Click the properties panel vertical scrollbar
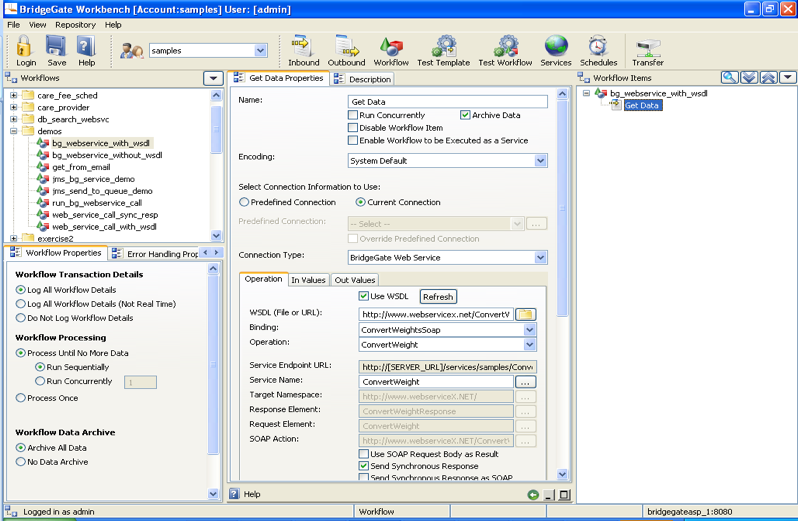Screen dimensions: 798x521 [562, 207]
